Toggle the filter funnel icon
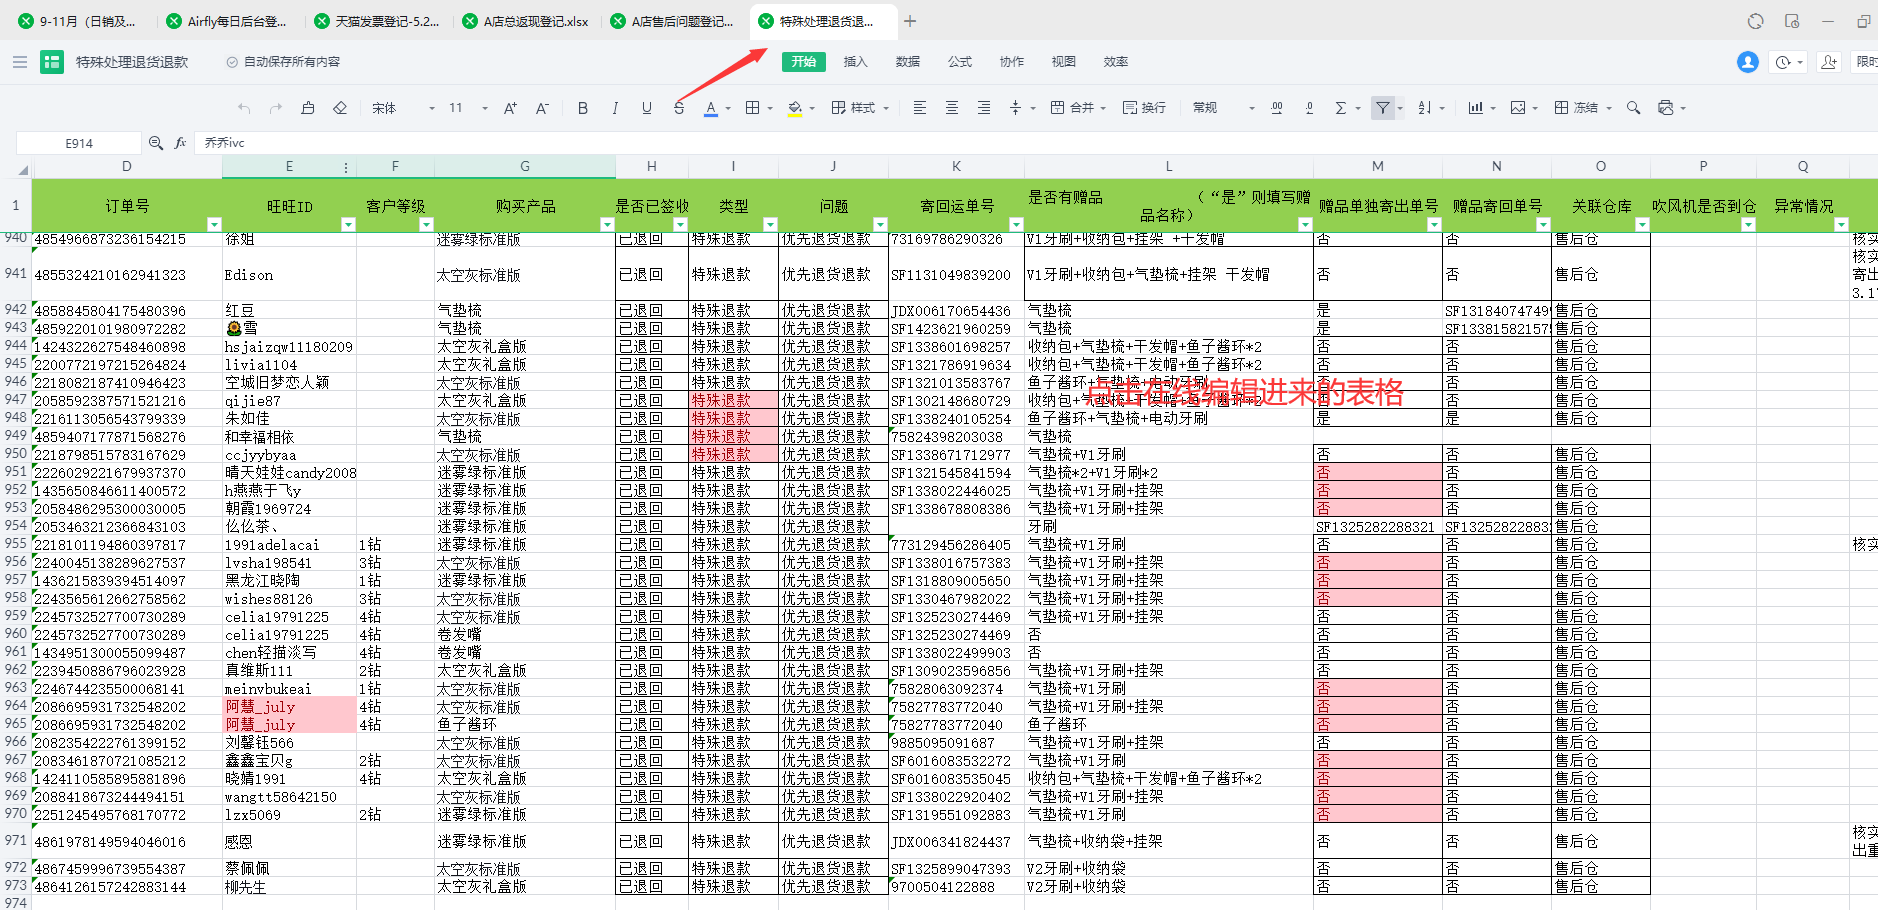This screenshot has width=1878, height=910. point(1382,108)
